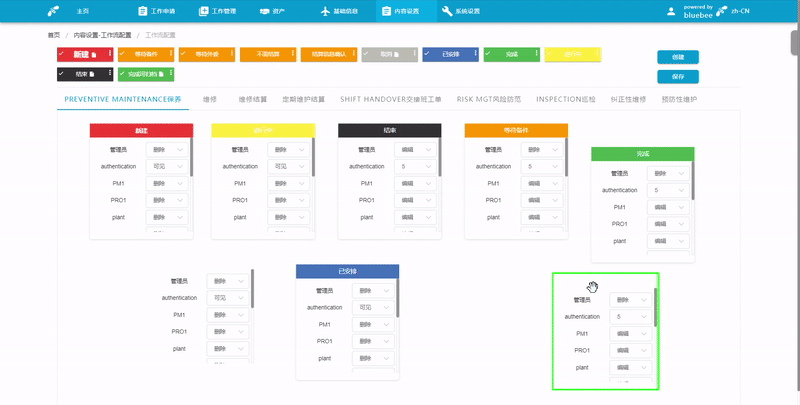800x405 pixels.
Task: Open the PM1 dropdown in the green 完成 card
Action: pos(664,207)
